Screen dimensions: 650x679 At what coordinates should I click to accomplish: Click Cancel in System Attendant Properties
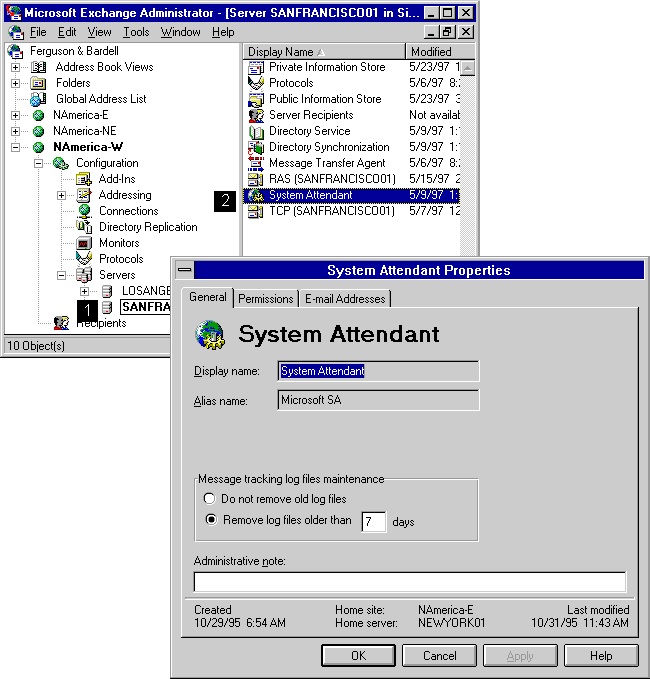tap(439, 656)
